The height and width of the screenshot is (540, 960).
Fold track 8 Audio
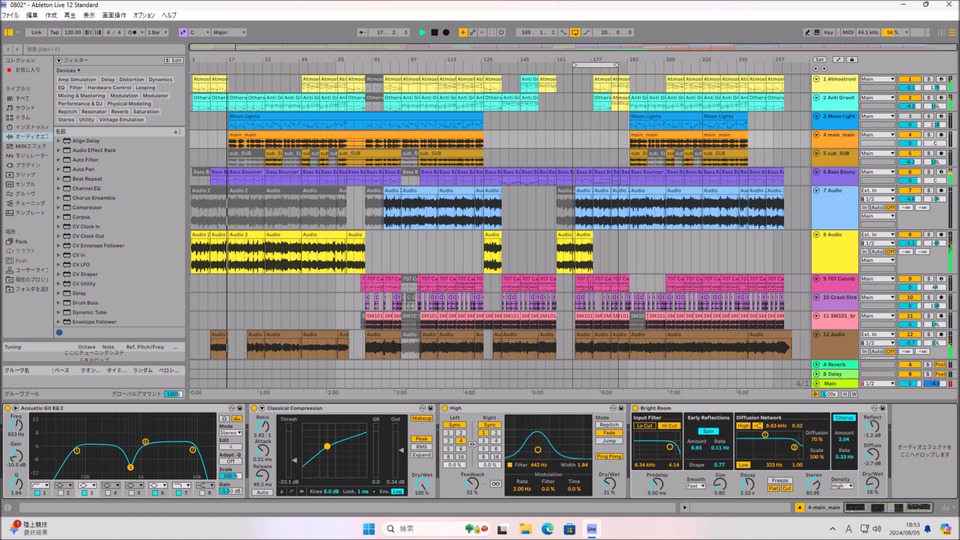tap(816, 234)
